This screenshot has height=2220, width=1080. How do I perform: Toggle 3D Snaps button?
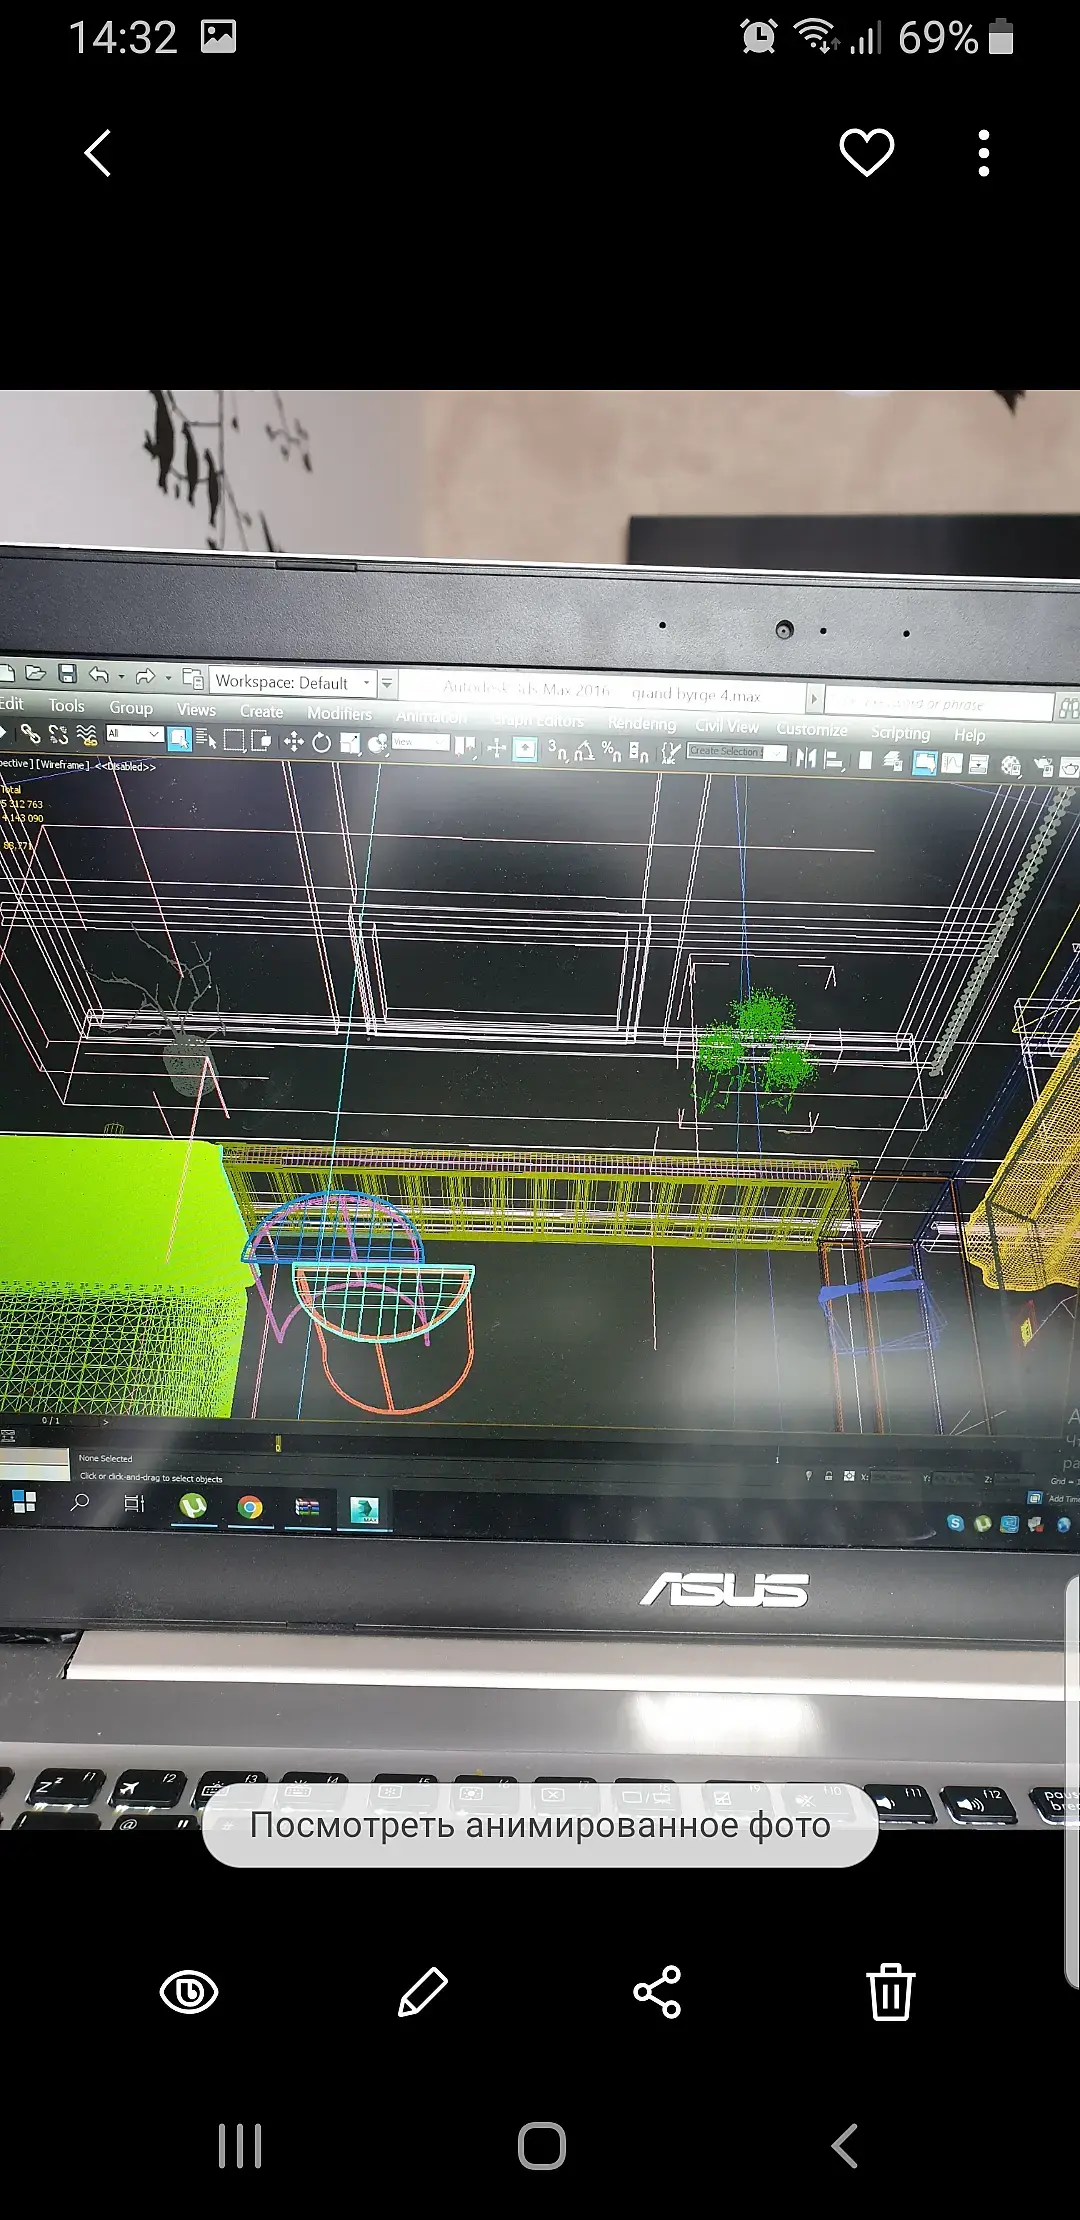click(x=557, y=749)
